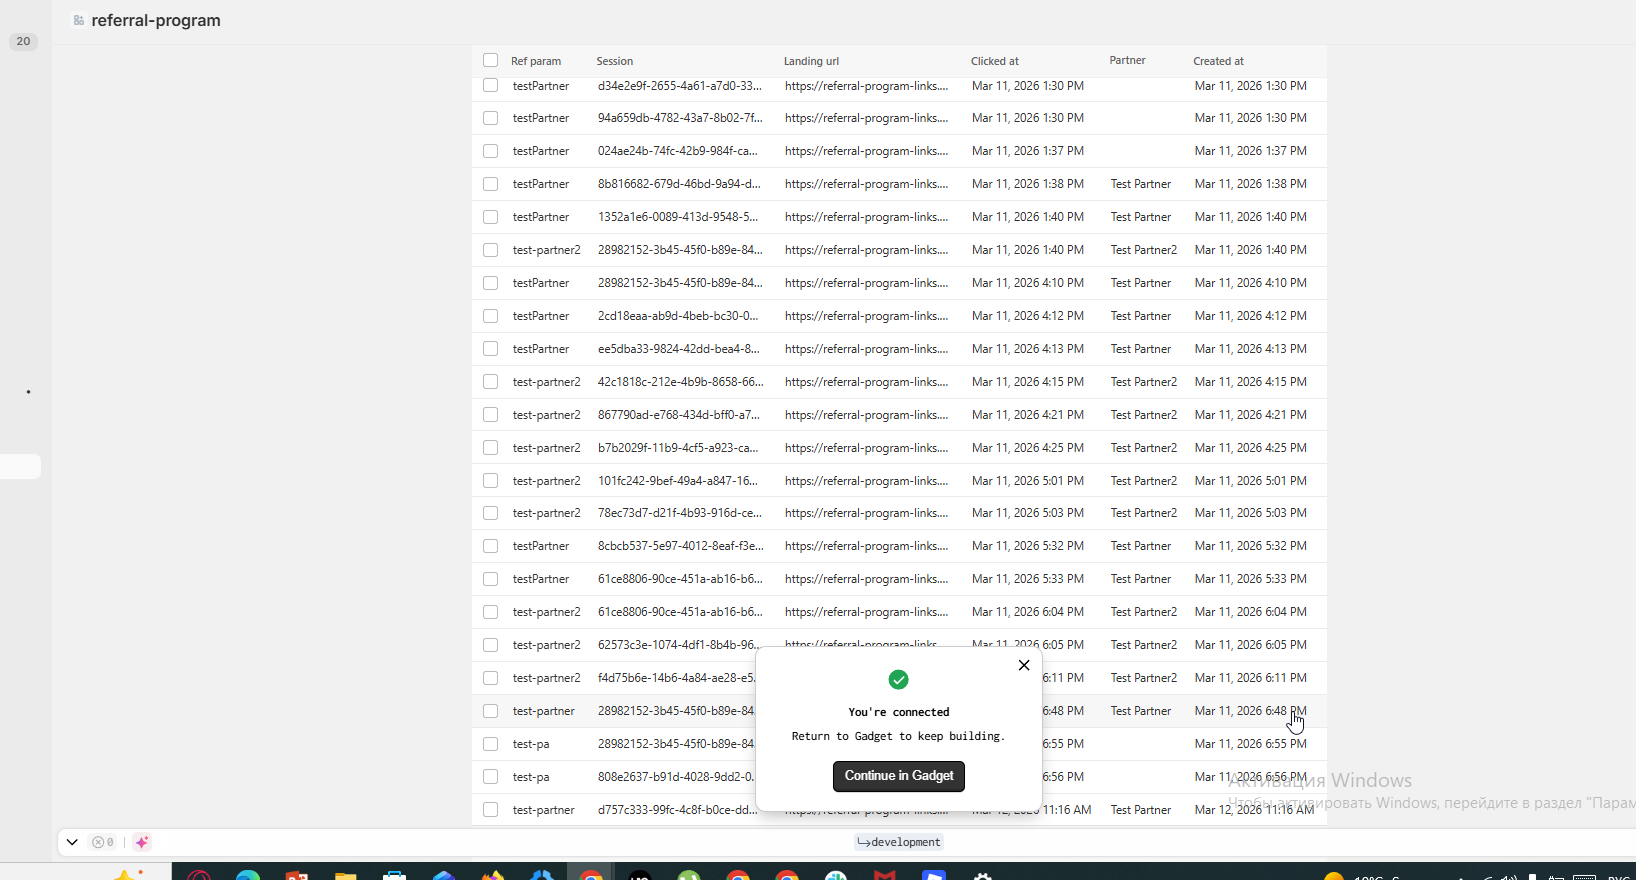
Task: Click test-partner2 ref param in 4:21 PM row
Action: [547, 415]
